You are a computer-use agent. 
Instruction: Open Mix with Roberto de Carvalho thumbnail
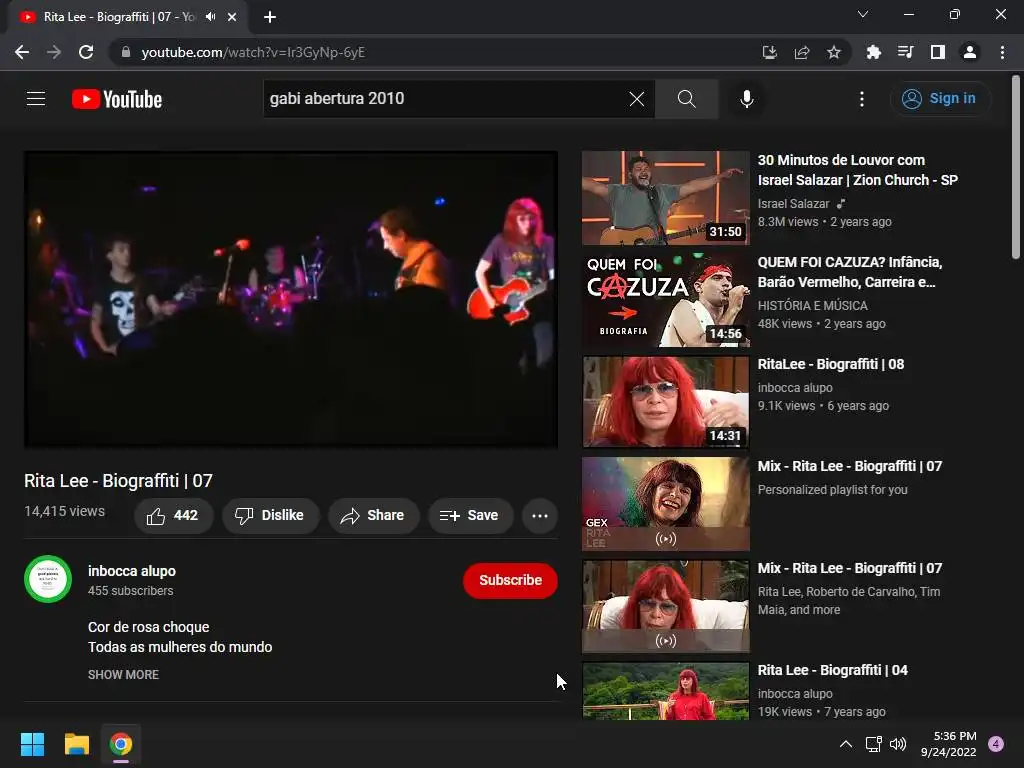(665, 606)
